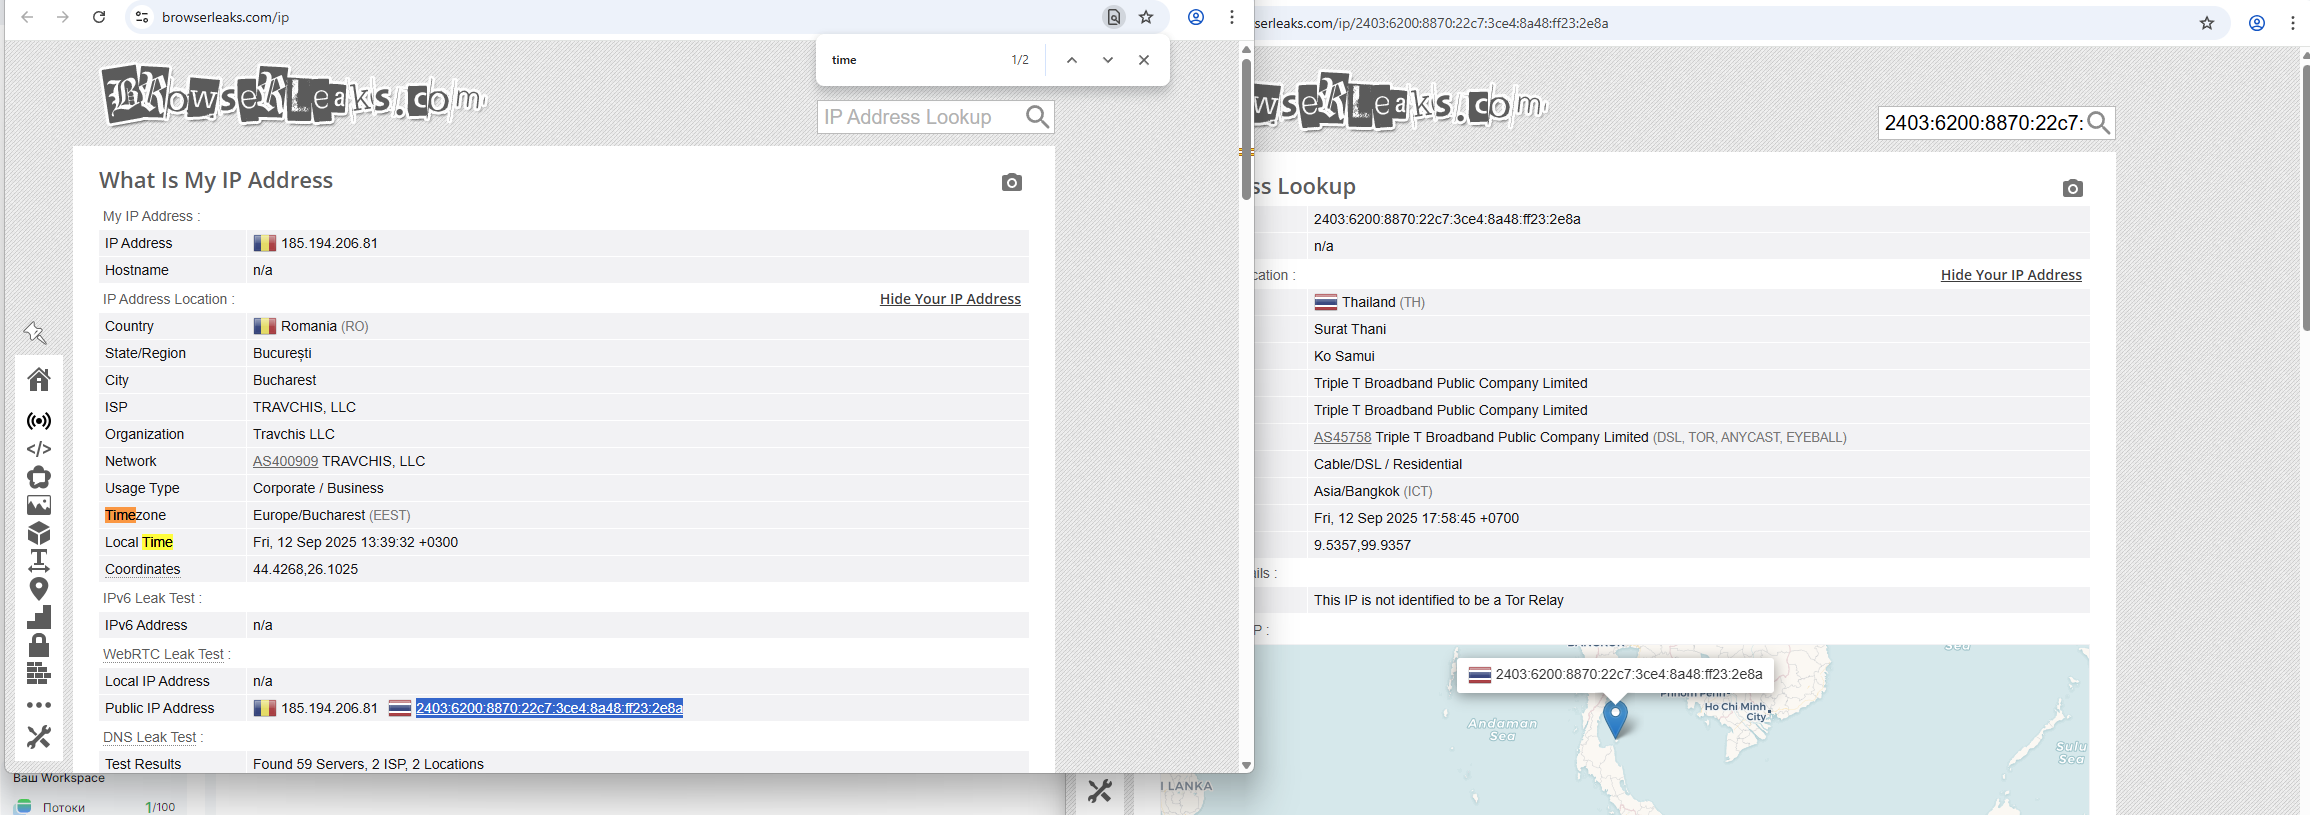
Task: Click the highlighted Timezone label
Action: point(135,515)
